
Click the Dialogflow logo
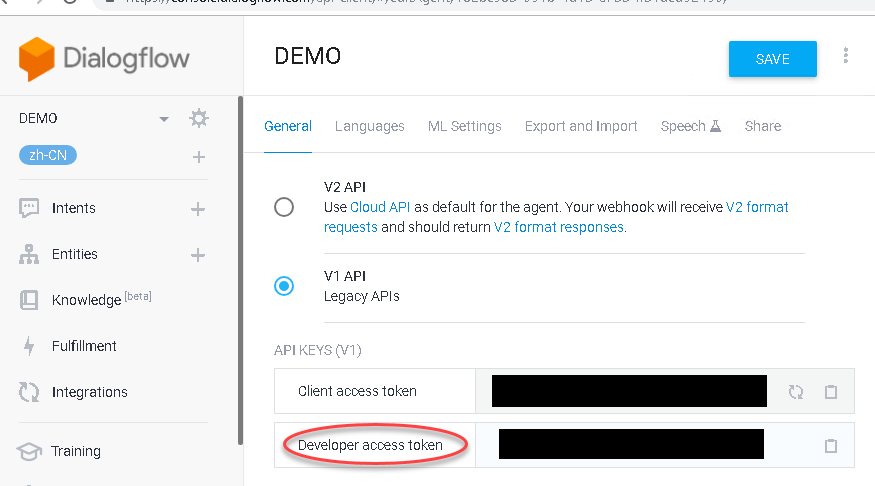tap(104, 59)
